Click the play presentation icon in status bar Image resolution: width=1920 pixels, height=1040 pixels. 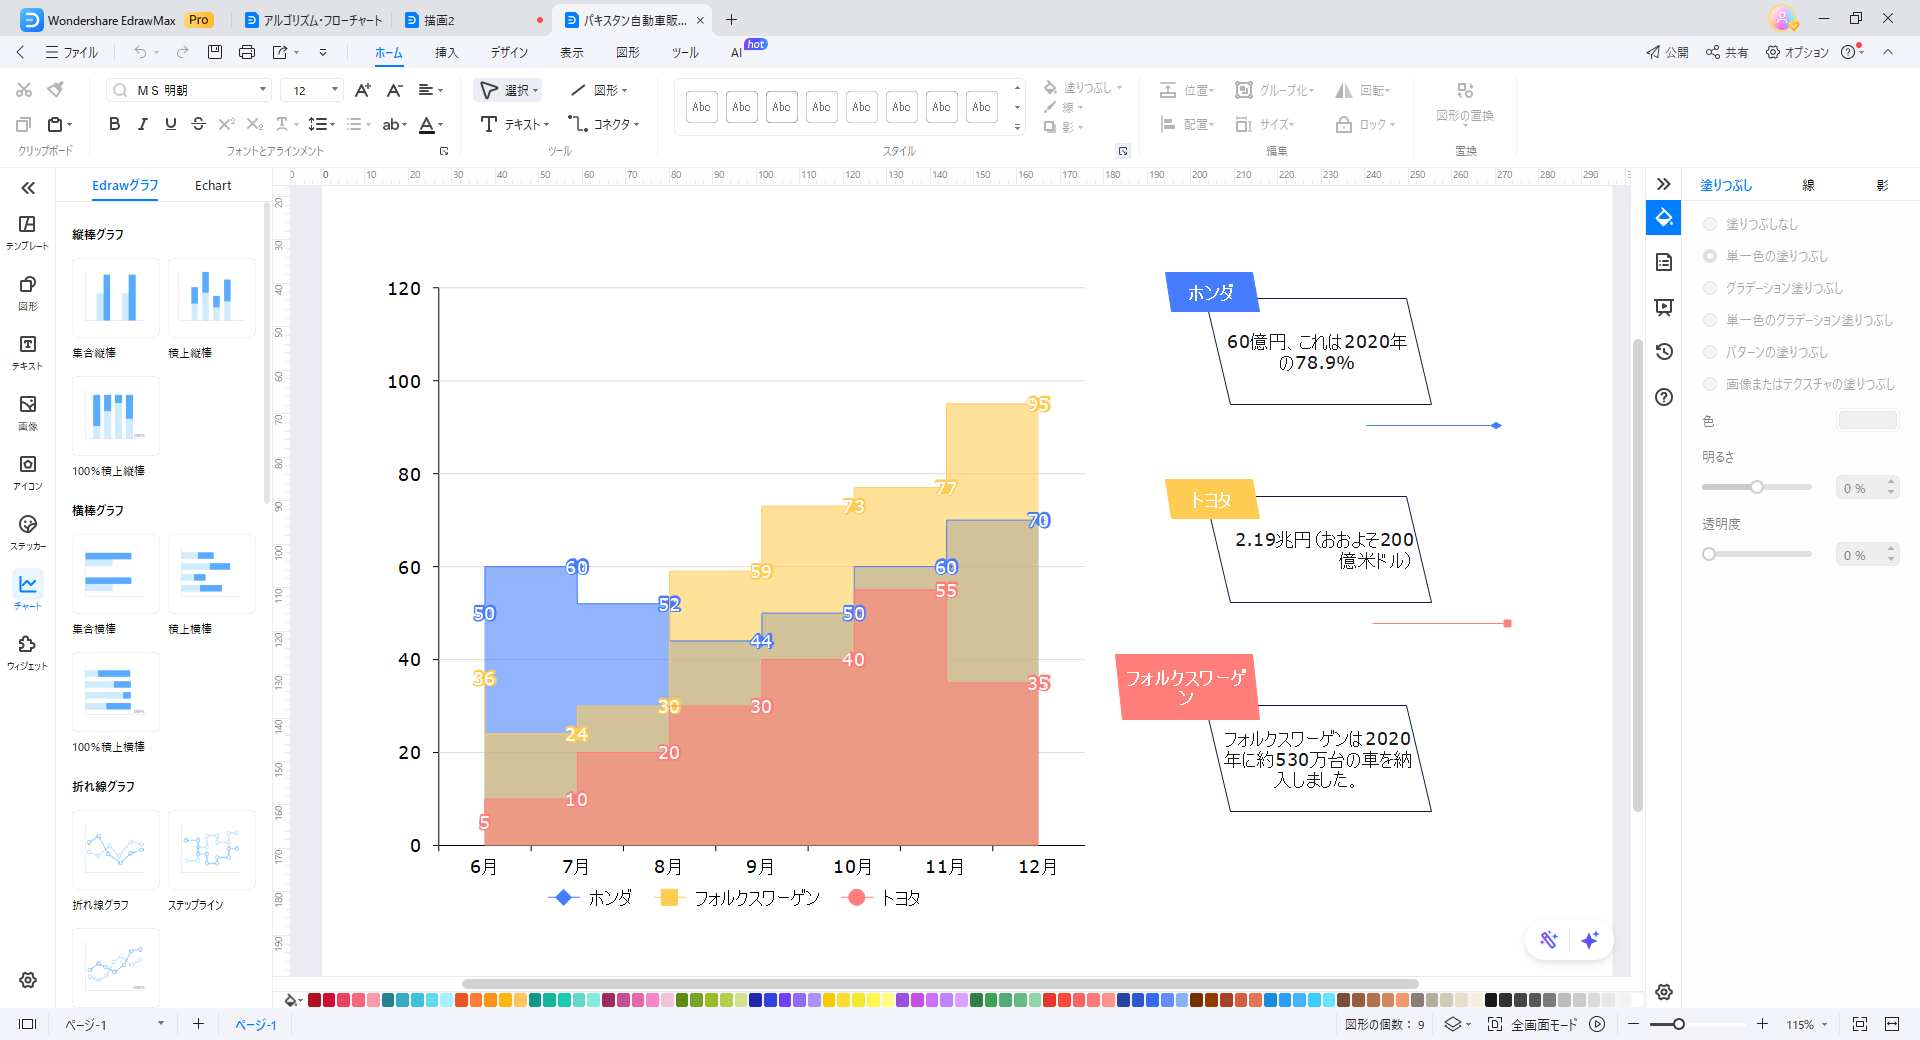1597,1024
